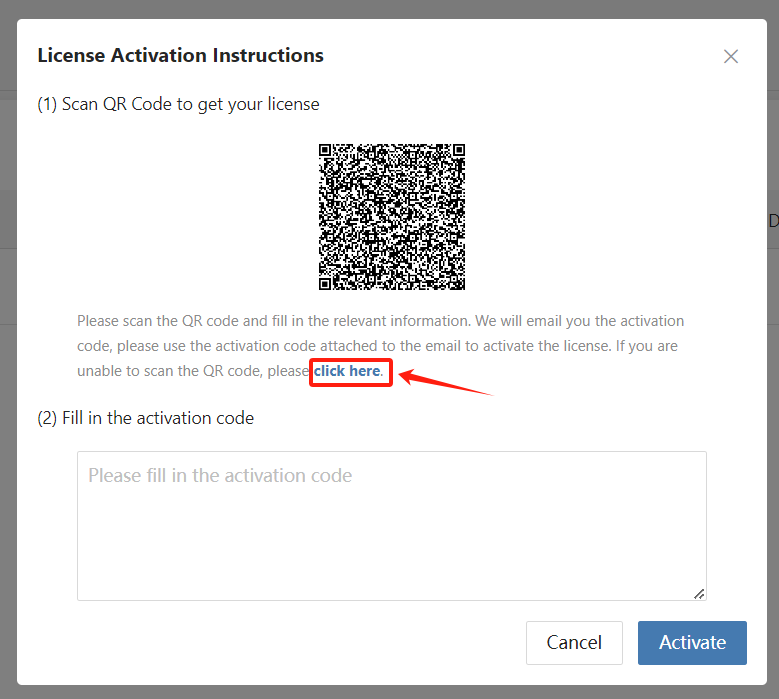Click the QR code image
The width and height of the screenshot is (779, 699).
point(391,217)
